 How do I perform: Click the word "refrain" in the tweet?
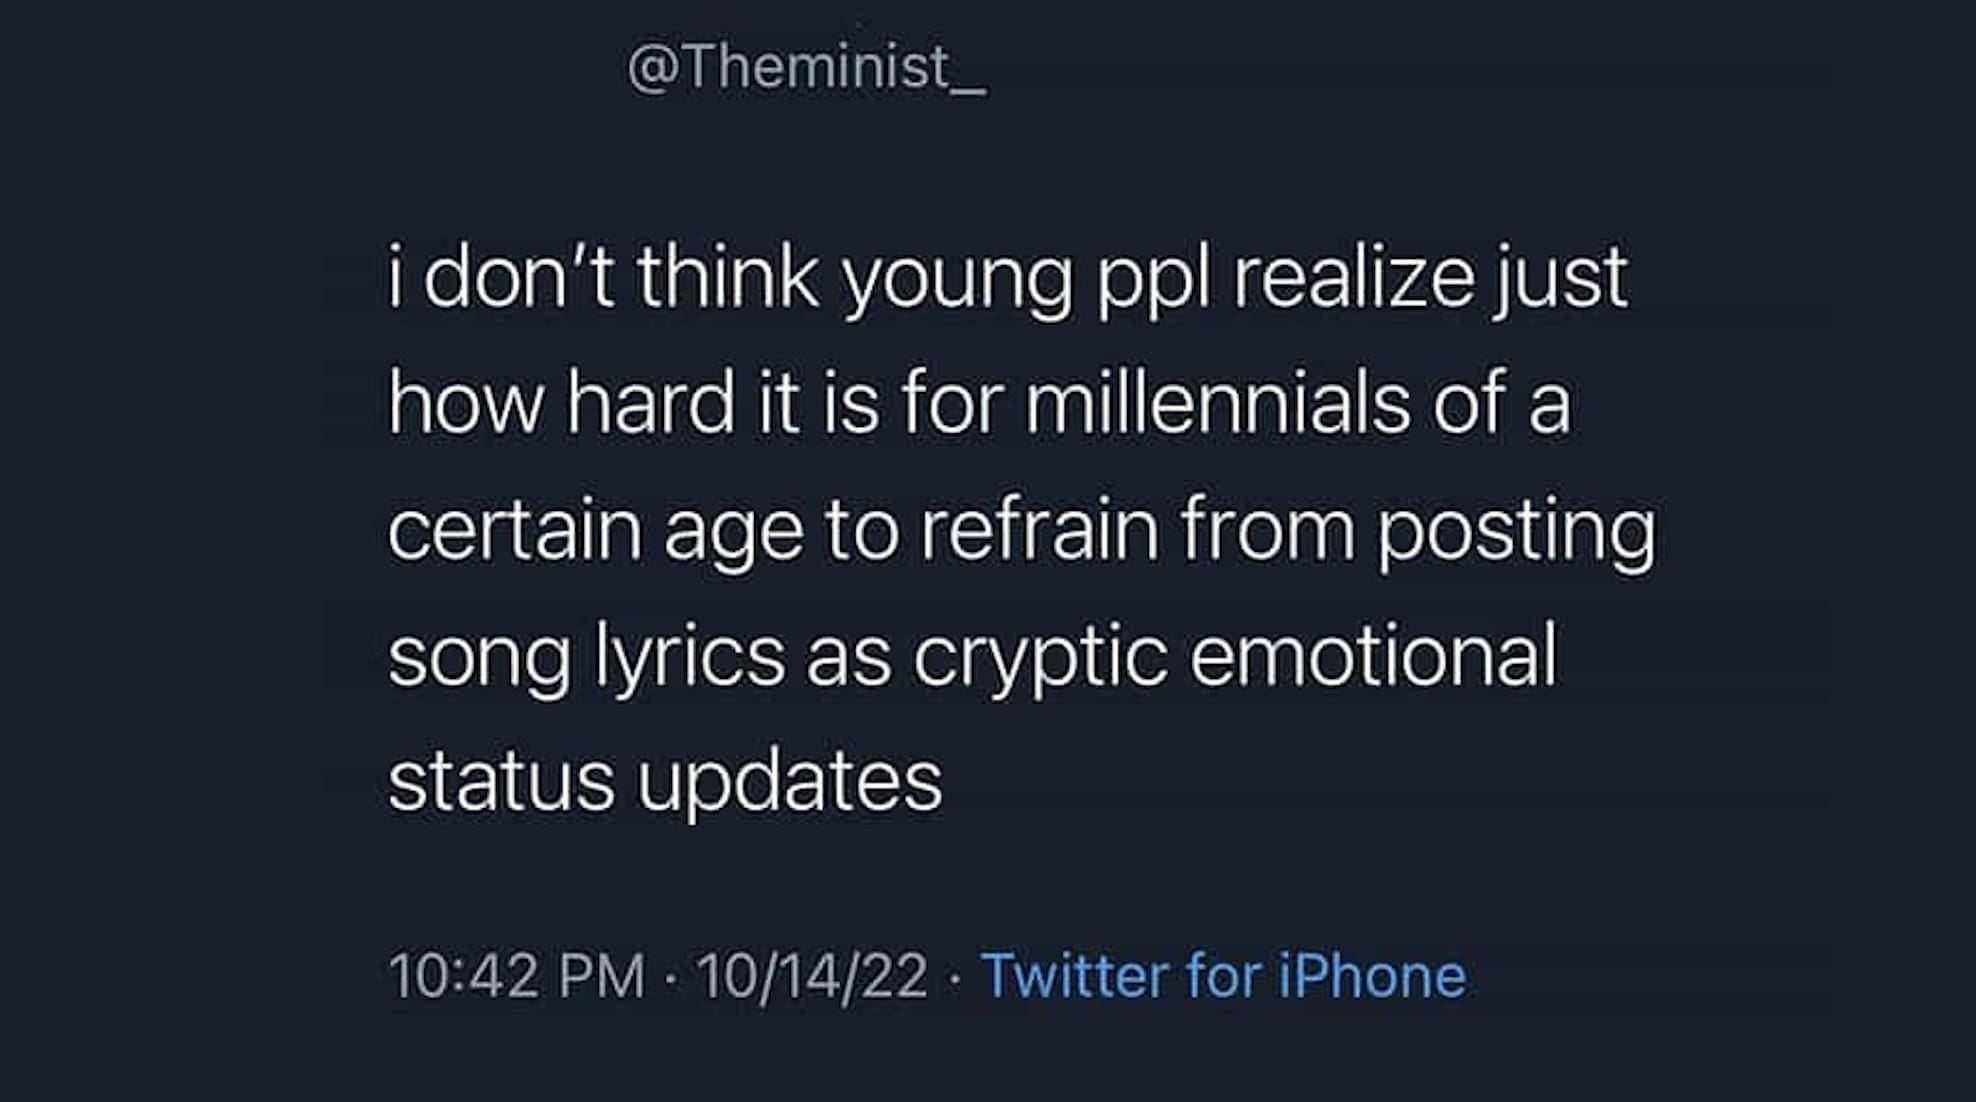click(x=1039, y=531)
